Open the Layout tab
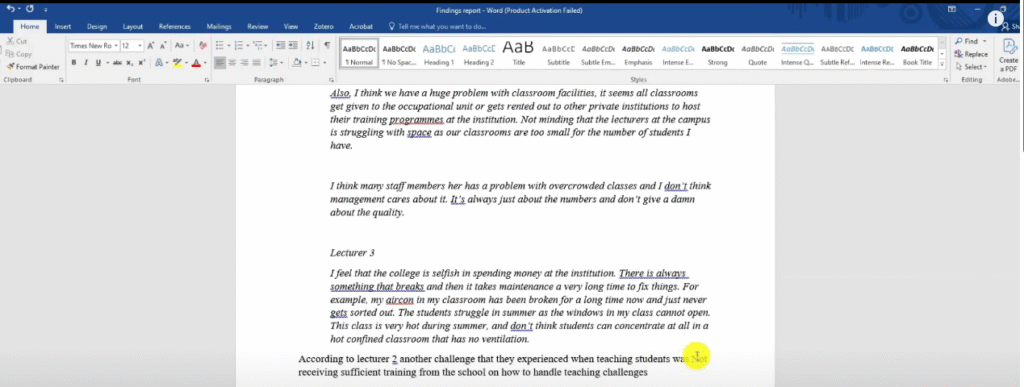The image size is (1024, 387). 133,27
